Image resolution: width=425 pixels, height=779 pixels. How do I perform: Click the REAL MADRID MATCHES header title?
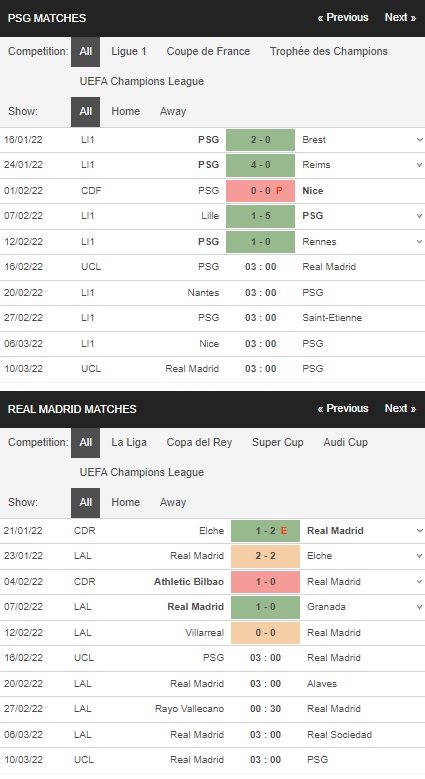pyautogui.click(x=72, y=409)
